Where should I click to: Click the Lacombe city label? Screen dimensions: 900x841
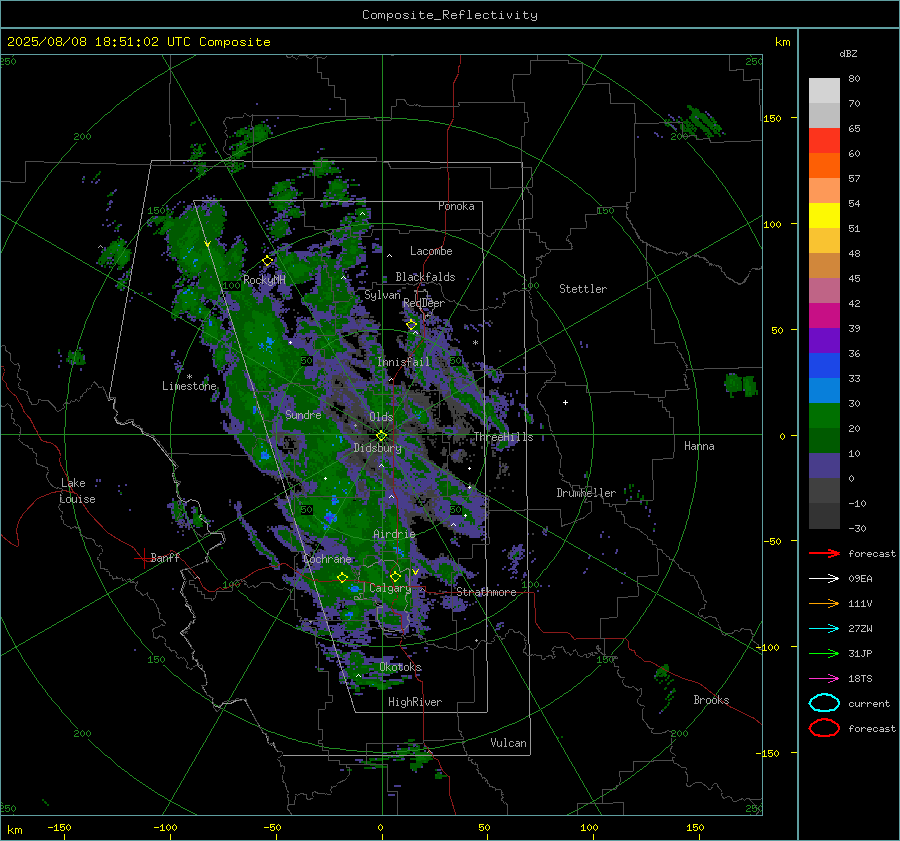(431, 251)
